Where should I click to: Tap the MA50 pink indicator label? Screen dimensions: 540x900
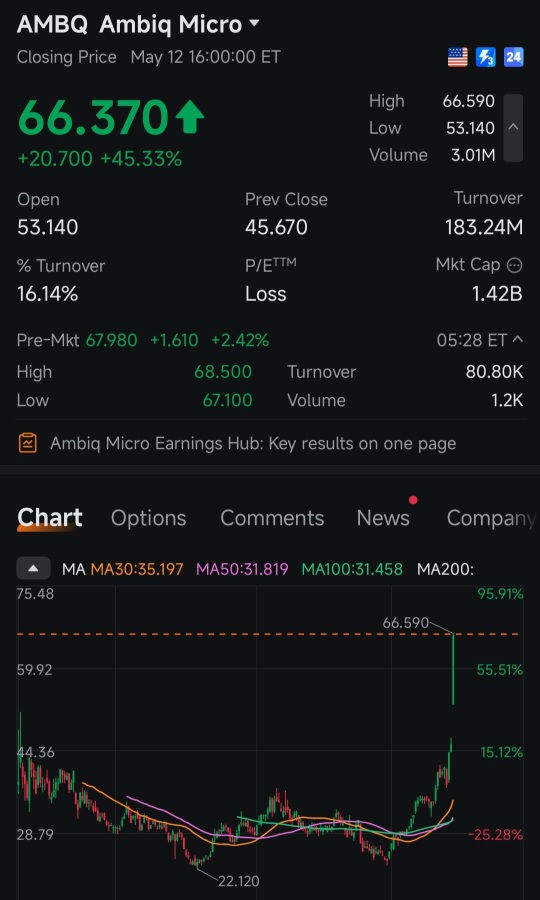[x=242, y=569]
